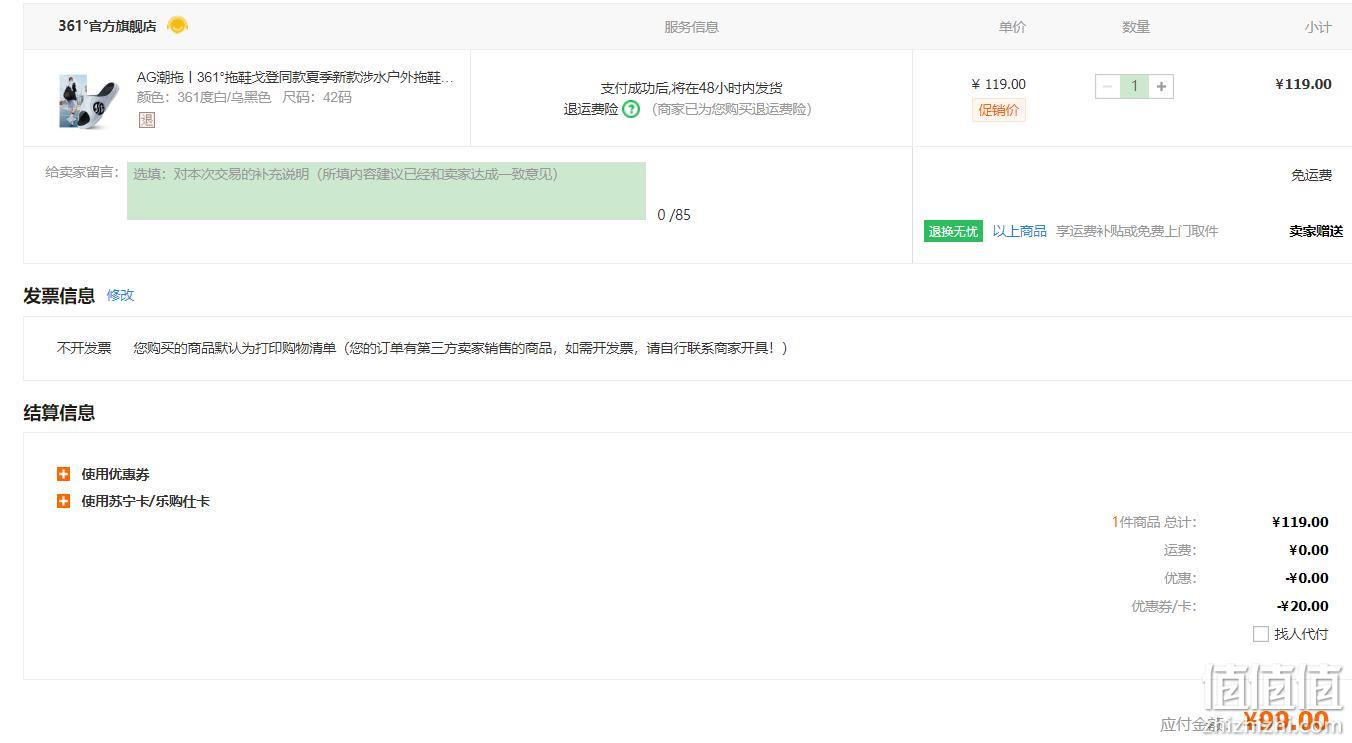The width and height of the screenshot is (1352, 743).
Task: Click the 服务信息 column header
Action: (x=691, y=27)
